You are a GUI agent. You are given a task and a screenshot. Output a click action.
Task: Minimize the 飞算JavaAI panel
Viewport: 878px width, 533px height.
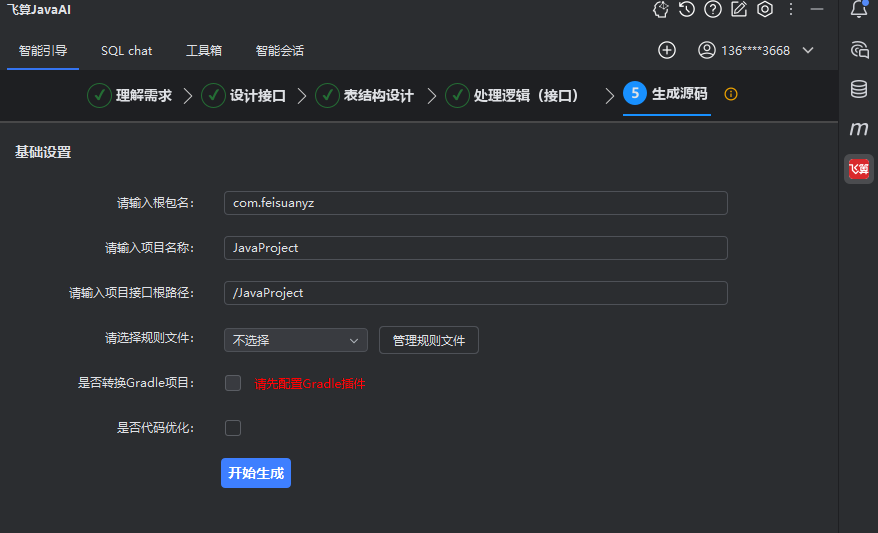[817, 10]
